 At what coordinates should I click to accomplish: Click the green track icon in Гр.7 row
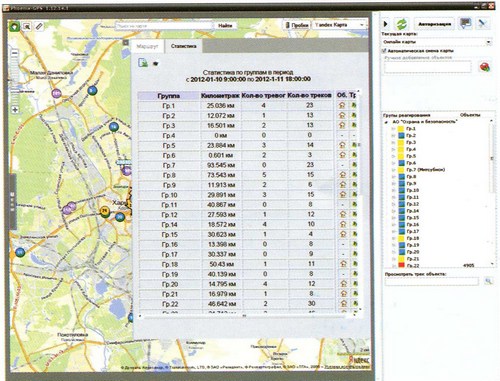(x=354, y=165)
